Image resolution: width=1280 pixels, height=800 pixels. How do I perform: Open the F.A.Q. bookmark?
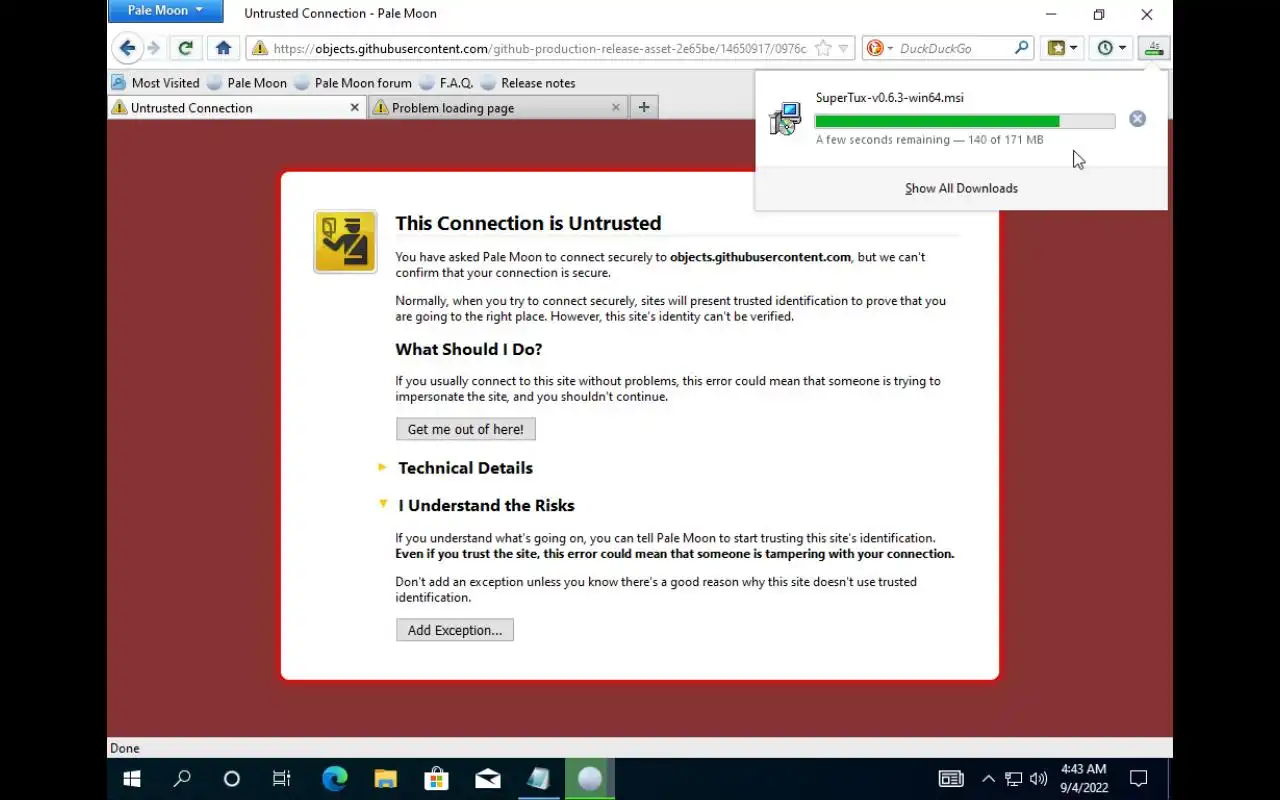tap(446, 83)
